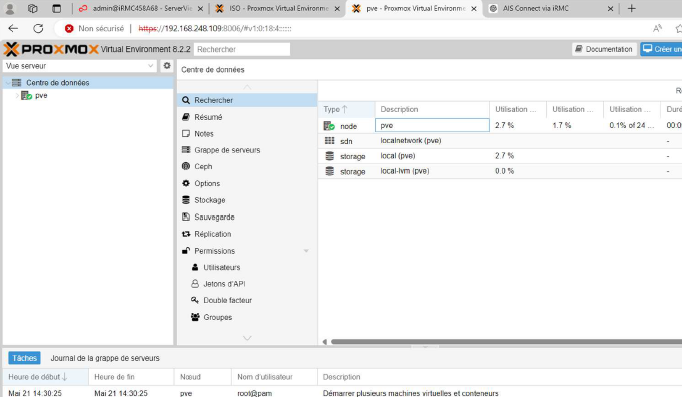Click the Sauvegarde floppy icon
The width and height of the screenshot is (682, 397).
(186, 217)
